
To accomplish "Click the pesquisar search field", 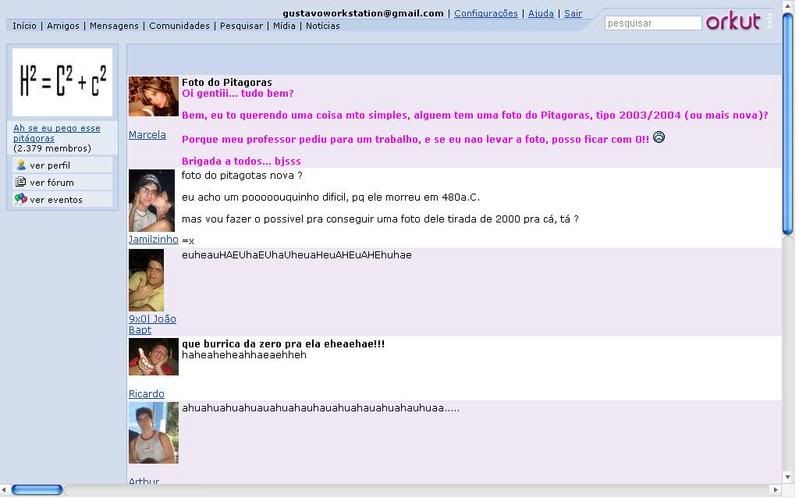I will (x=652, y=22).
